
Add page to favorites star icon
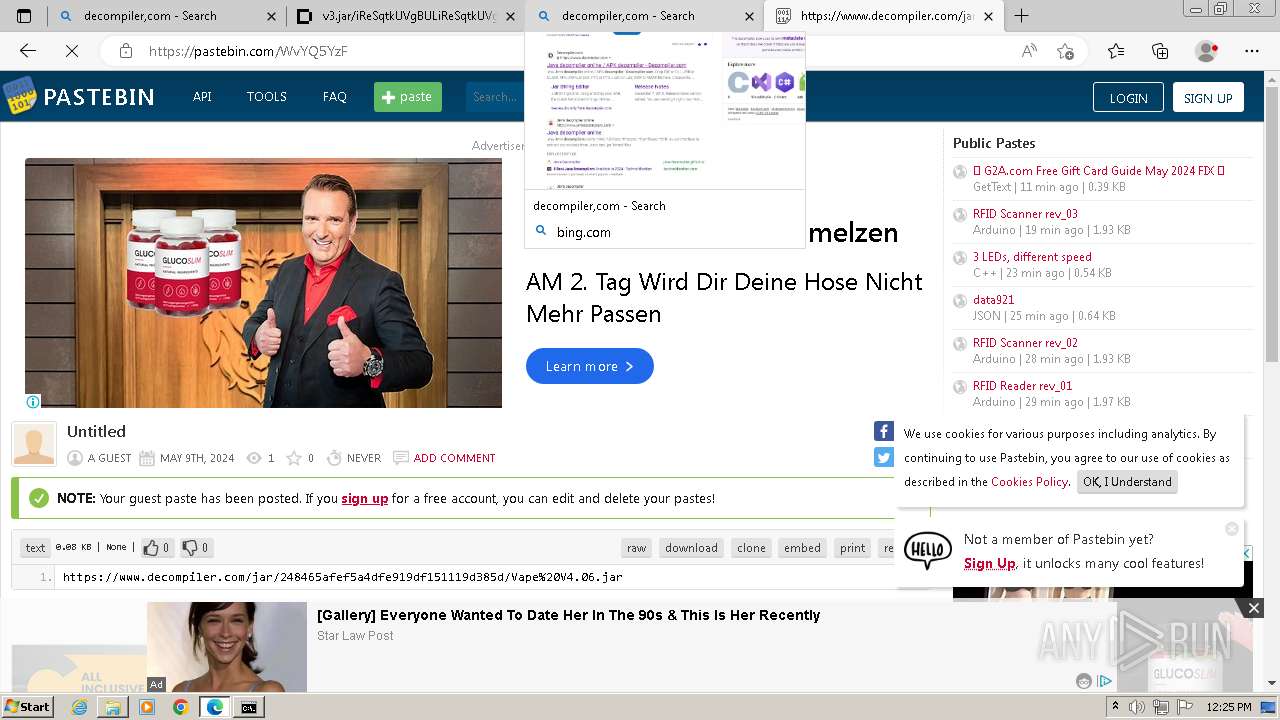pyautogui.click(x=1065, y=51)
